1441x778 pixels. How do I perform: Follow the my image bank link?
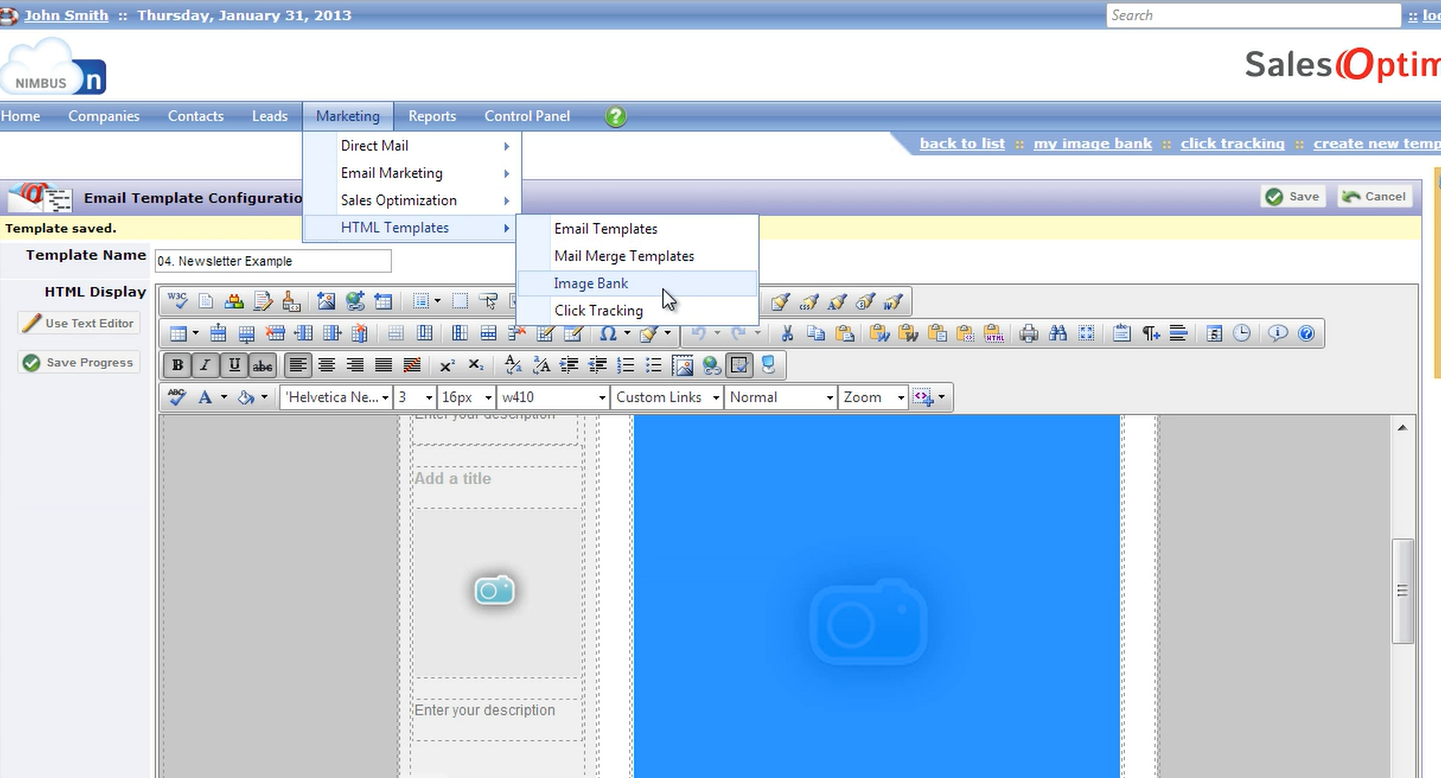click(x=1092, y=143)
